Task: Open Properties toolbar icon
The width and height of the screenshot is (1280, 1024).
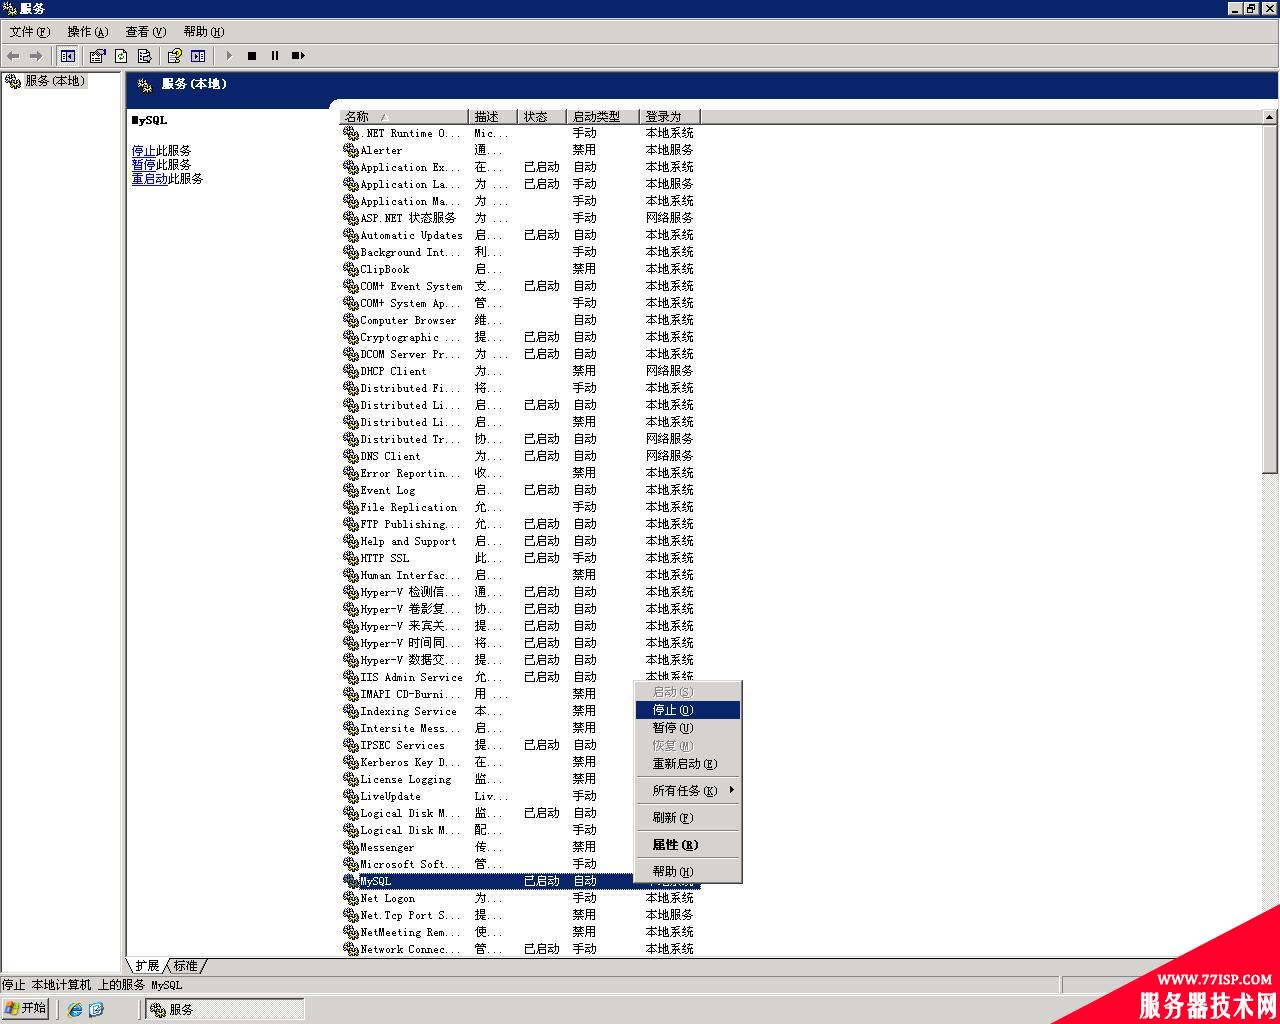Action: pyautogui.click(x=97, y=56)
